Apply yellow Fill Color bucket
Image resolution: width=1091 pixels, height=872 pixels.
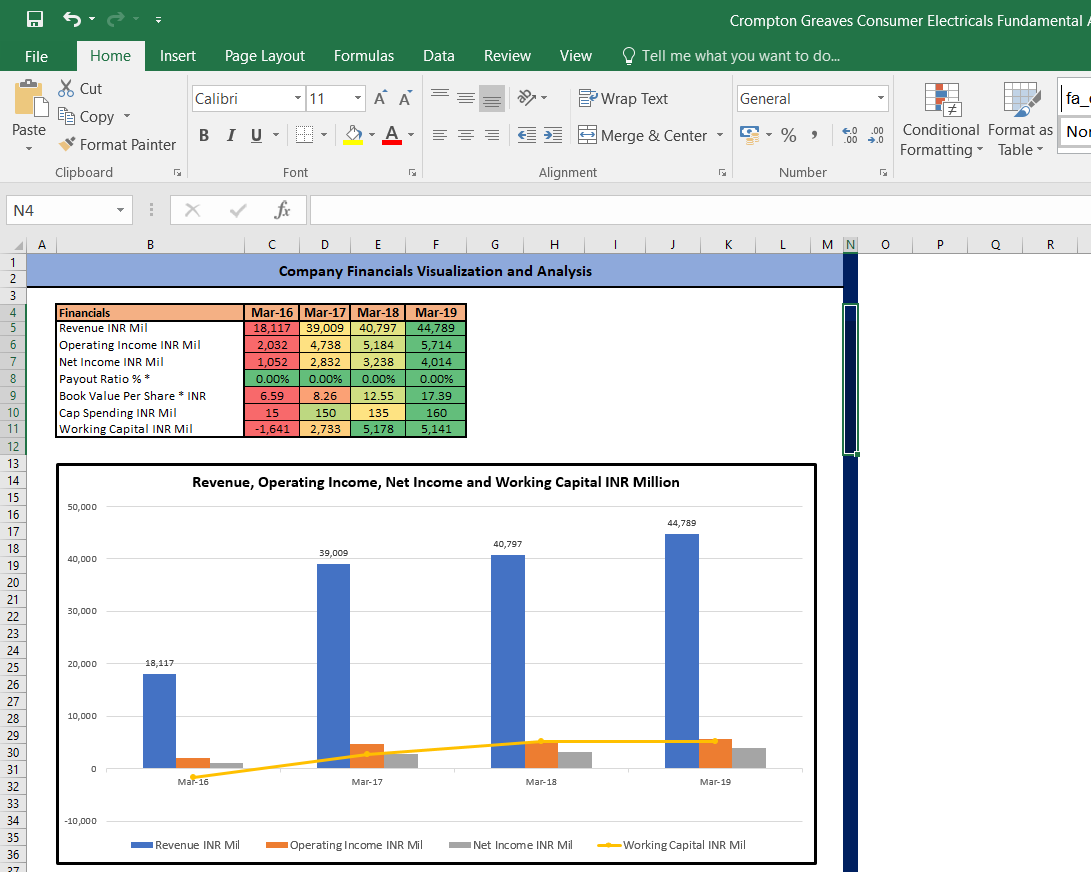tap(353, 135)
